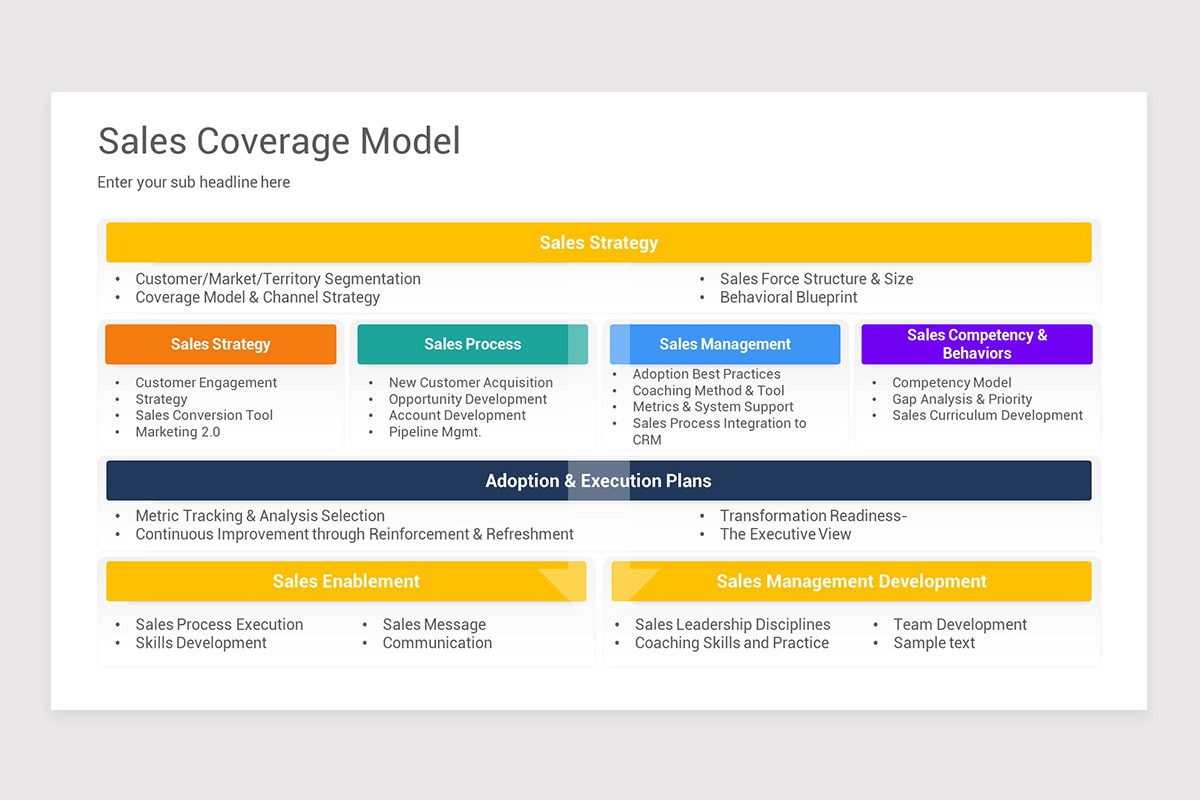Select the Behavioral Blueprint bullet item
The image size is (1200, 800).
789,297
